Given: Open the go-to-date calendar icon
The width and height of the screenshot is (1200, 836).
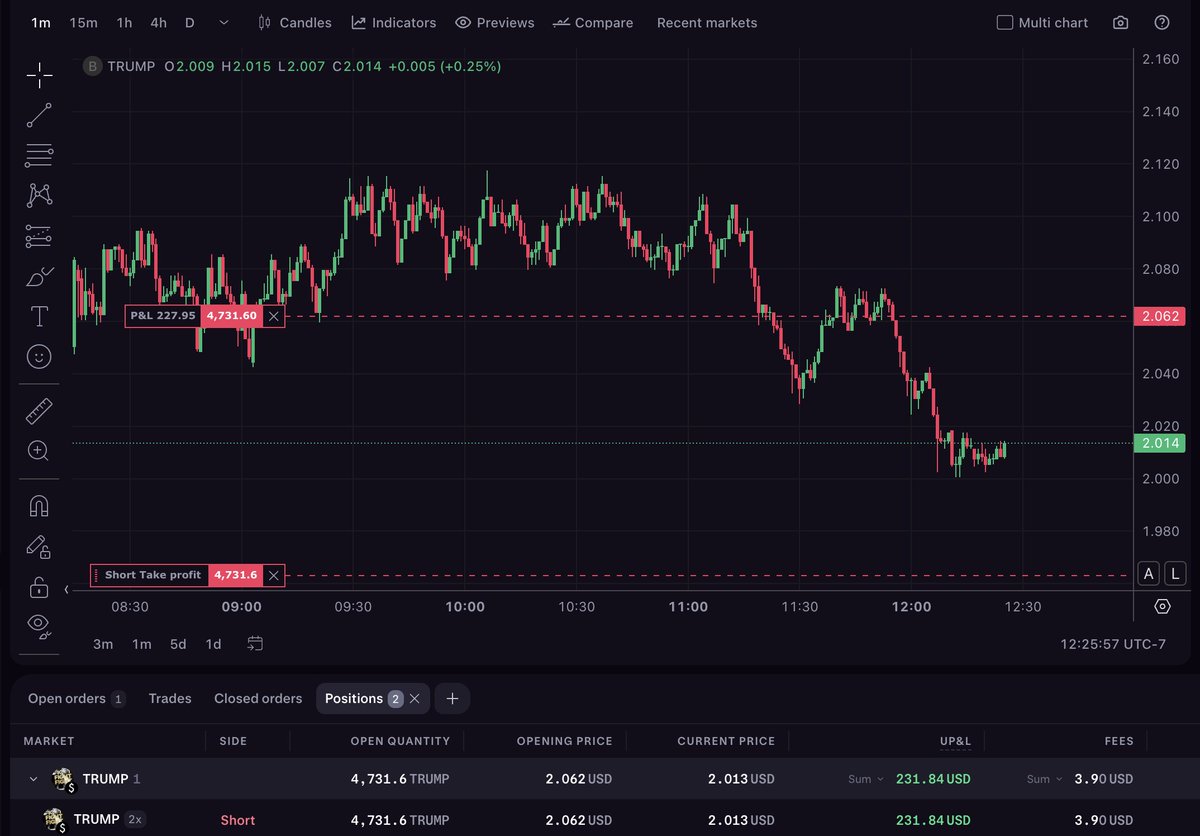Looking at the screenshot, I should pos(255,644).
